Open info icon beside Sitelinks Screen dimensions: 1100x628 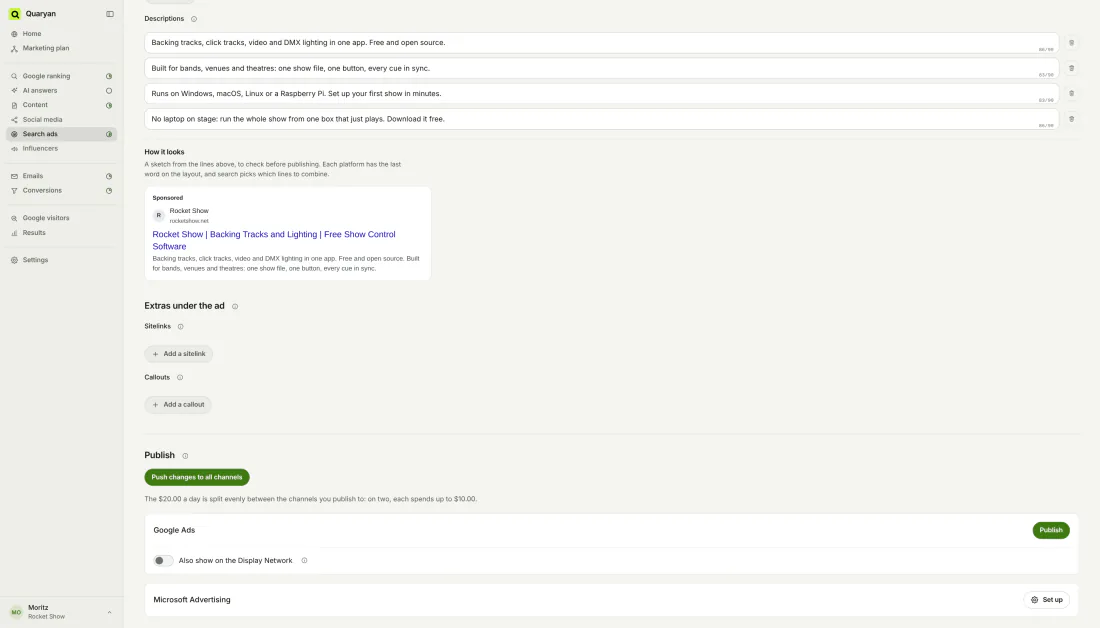point(180,326)
